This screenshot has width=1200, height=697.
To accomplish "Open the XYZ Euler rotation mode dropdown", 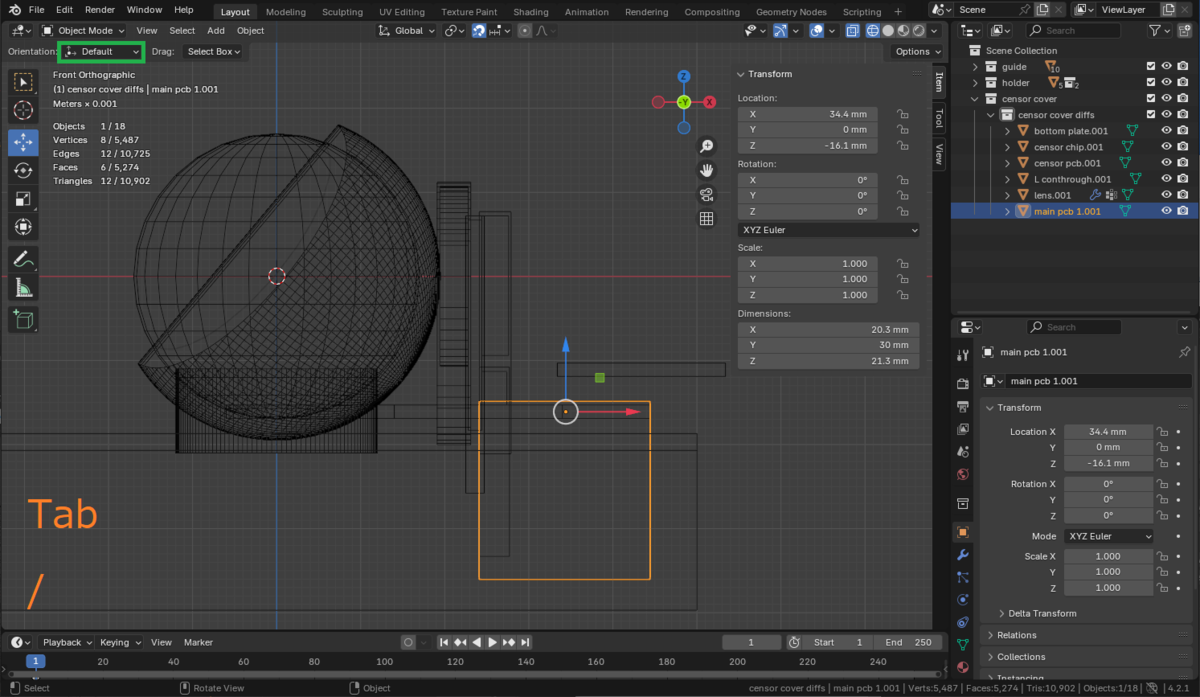I will pyautogui.click(x=828, y=230).
